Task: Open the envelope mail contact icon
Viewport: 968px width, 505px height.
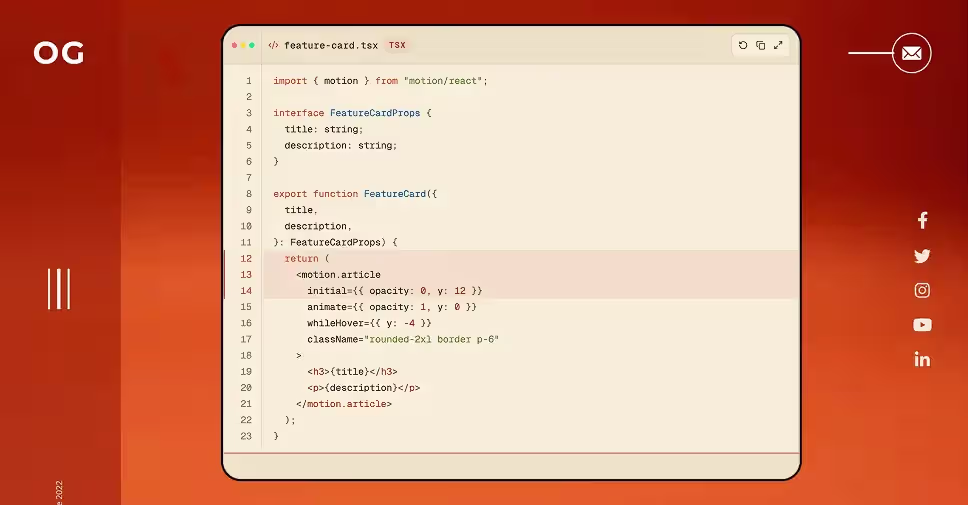Action: [x=912, y=53]
